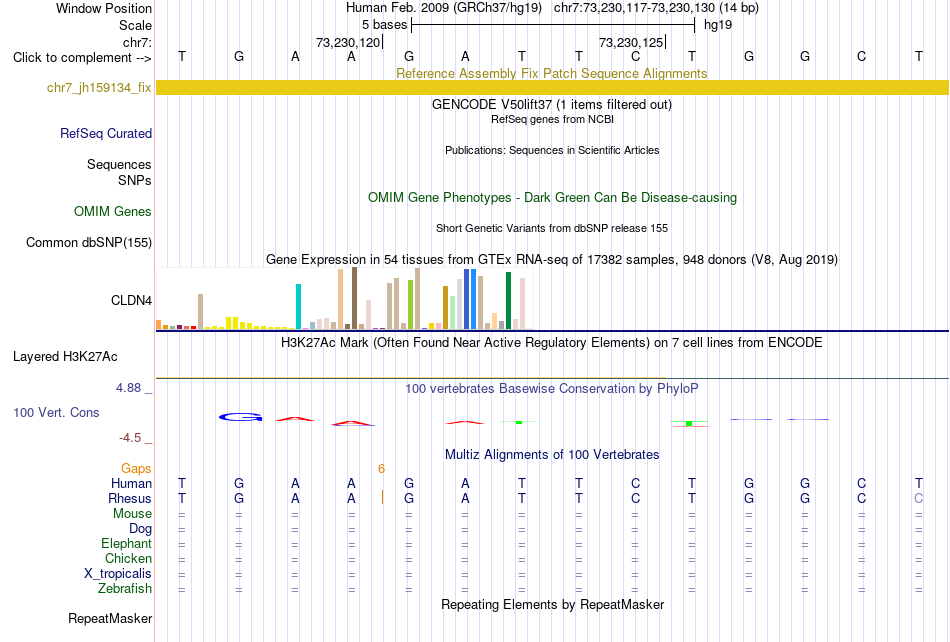
Task: Click the -4.5 PhyloP lower scale value
Action: [x=130, y=437]
